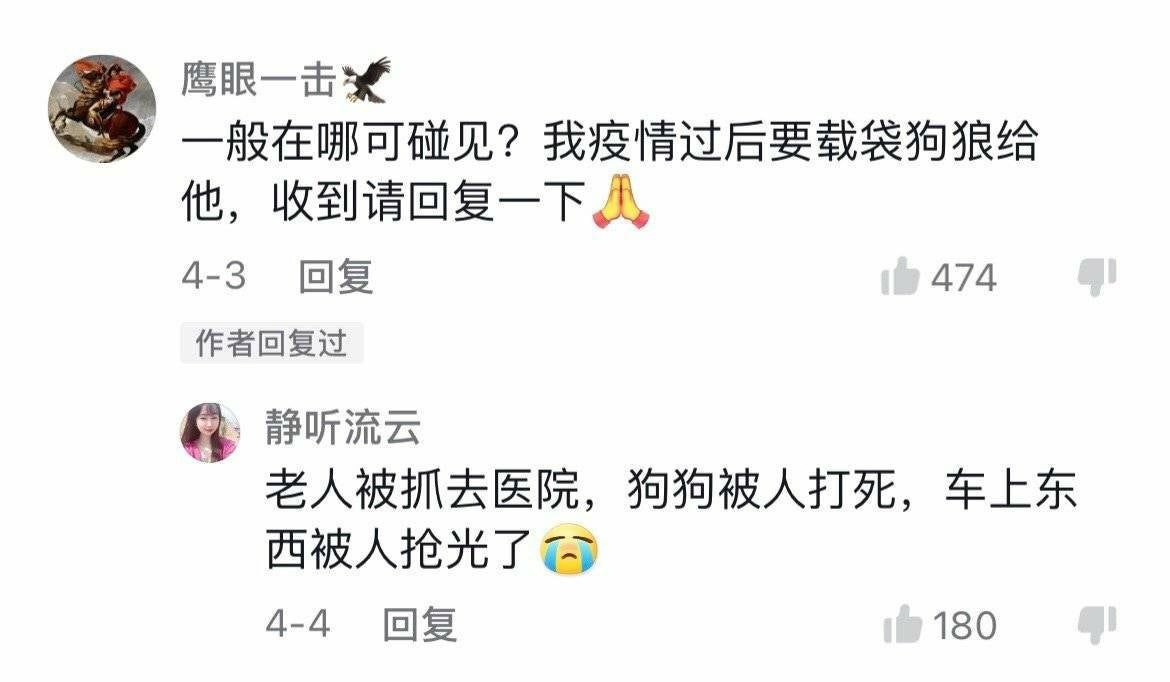Like the comment by 鹰眼一击
Viewport: 1170px width, 682px height.
click(900, 276)
